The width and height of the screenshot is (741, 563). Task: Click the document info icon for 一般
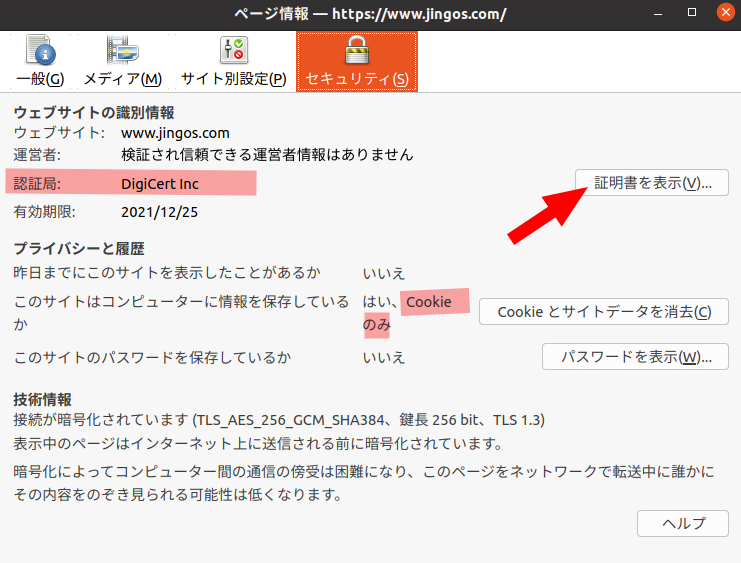tap(41, 50)
